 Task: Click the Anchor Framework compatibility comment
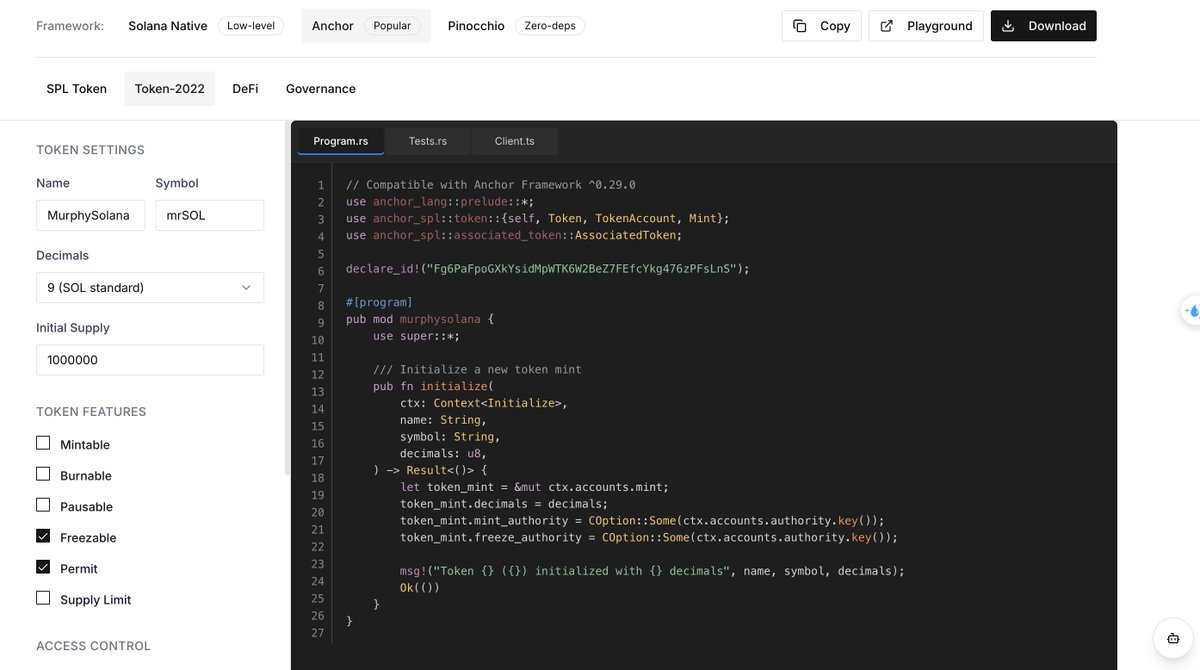[491, 185]
